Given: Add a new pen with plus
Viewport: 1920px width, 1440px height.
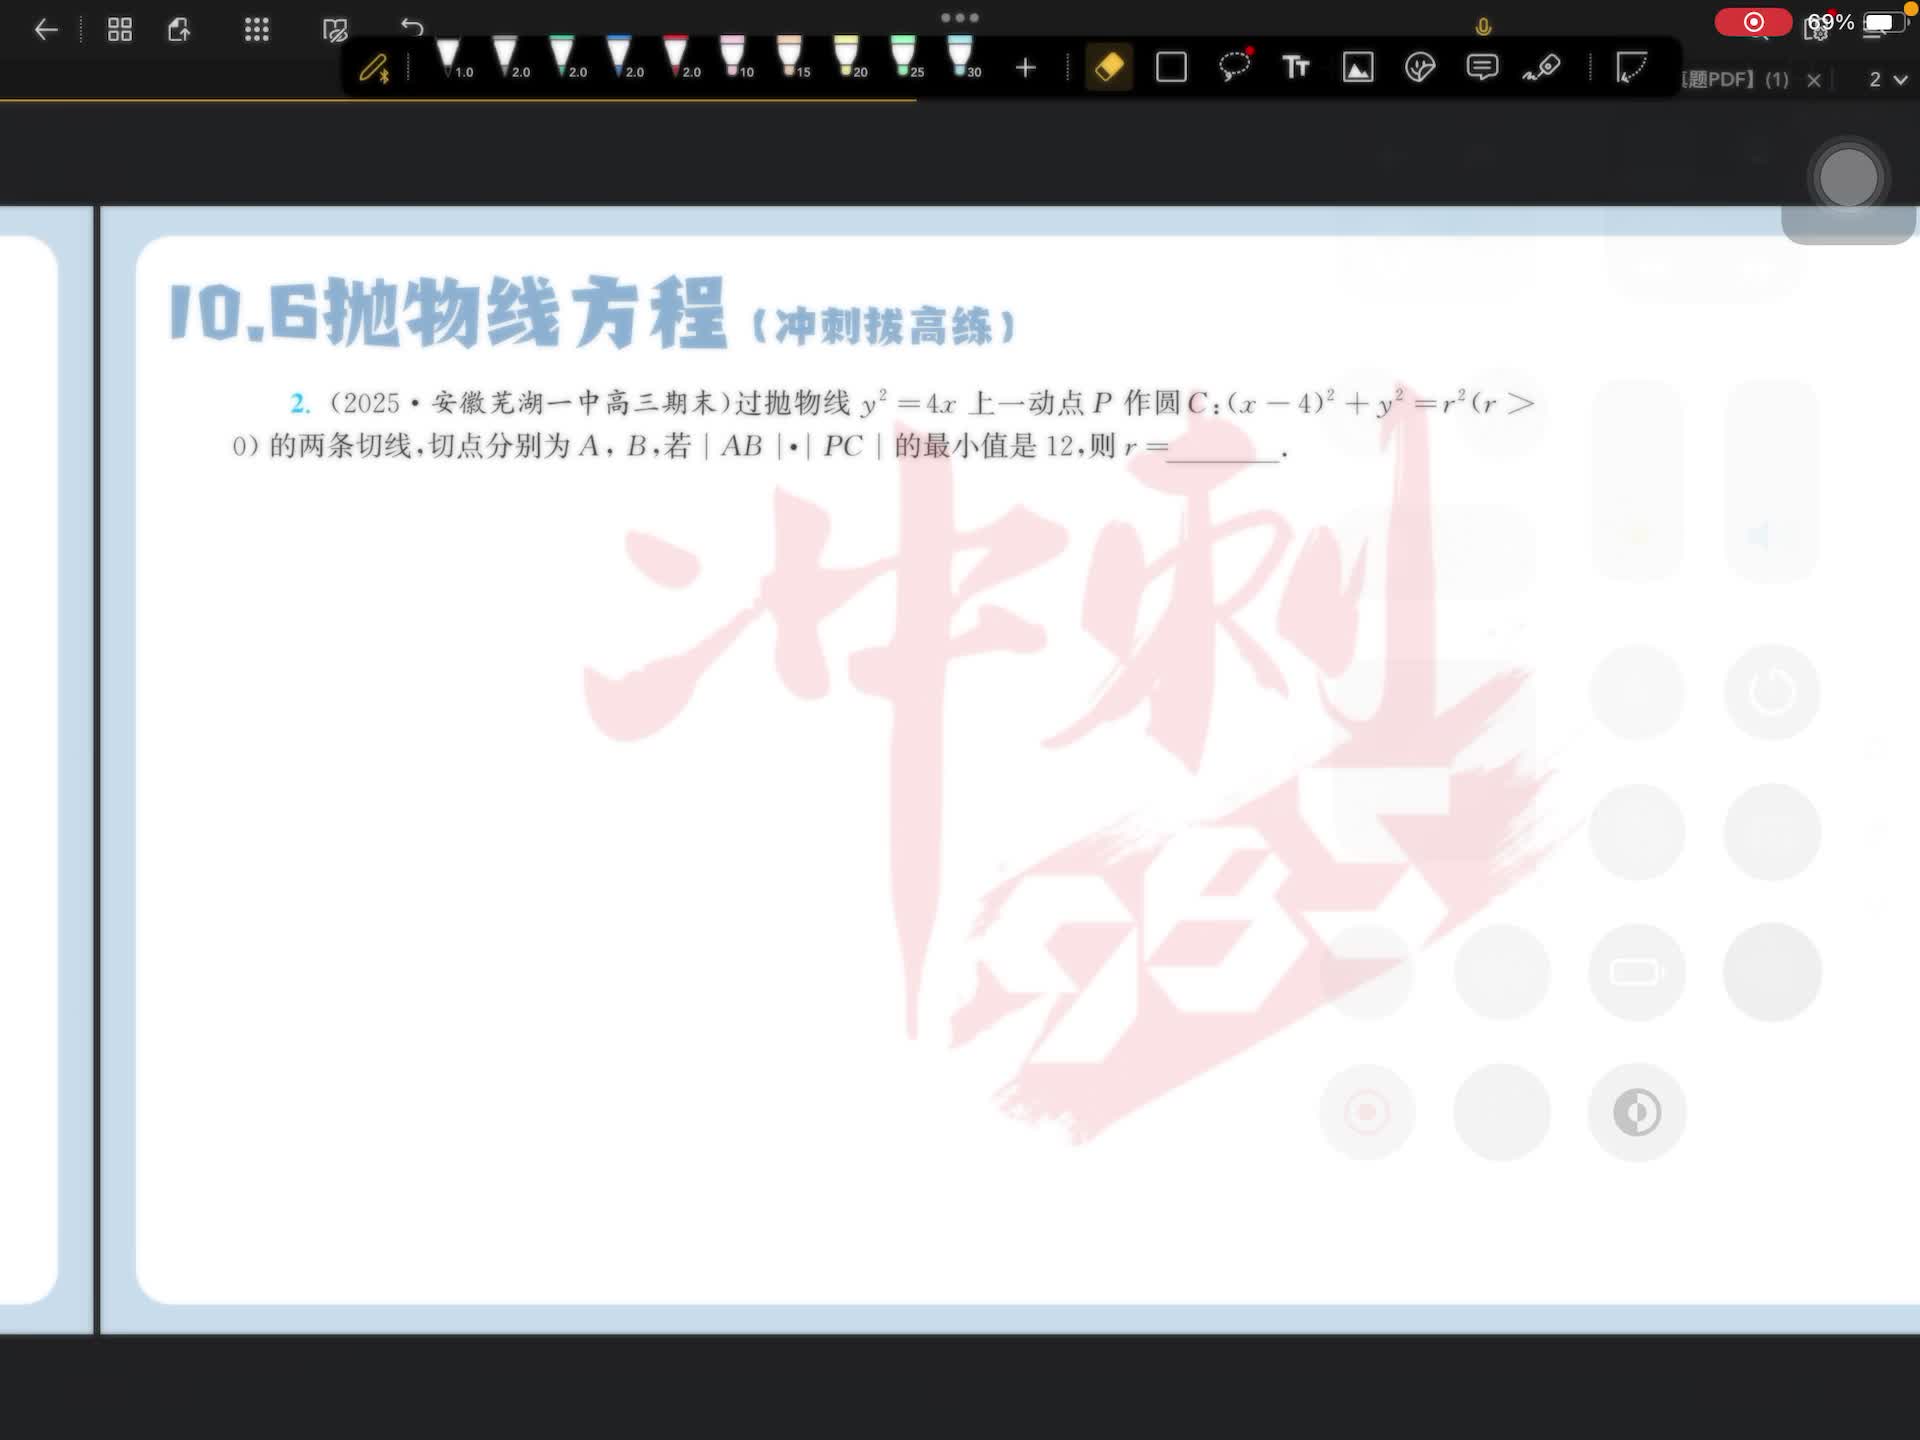Looking at the screenshot, I should click(1025, 68).
